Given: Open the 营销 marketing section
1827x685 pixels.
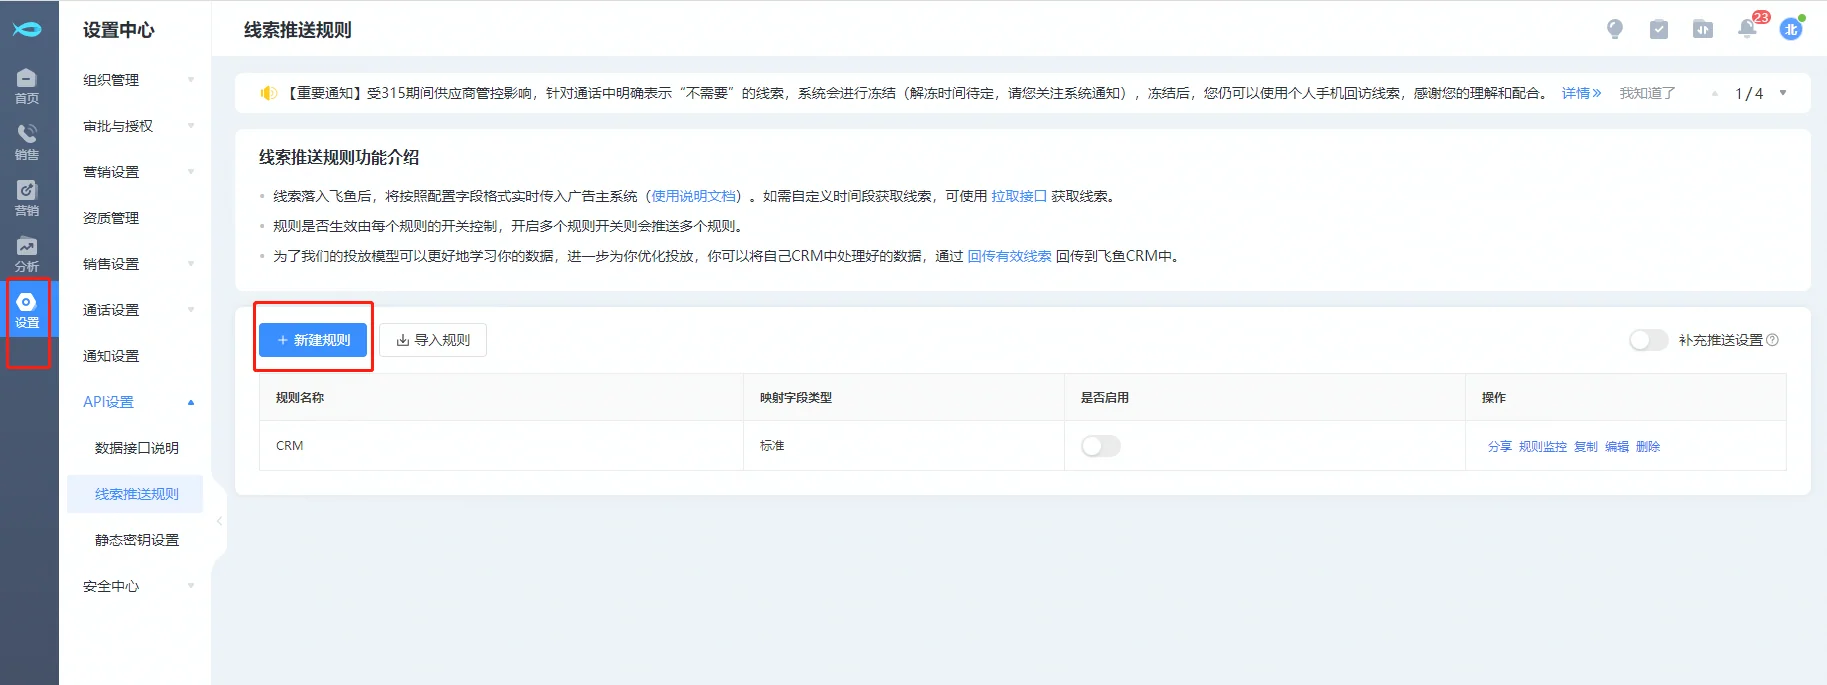Looking at the screenshot, I should (27, 198).
